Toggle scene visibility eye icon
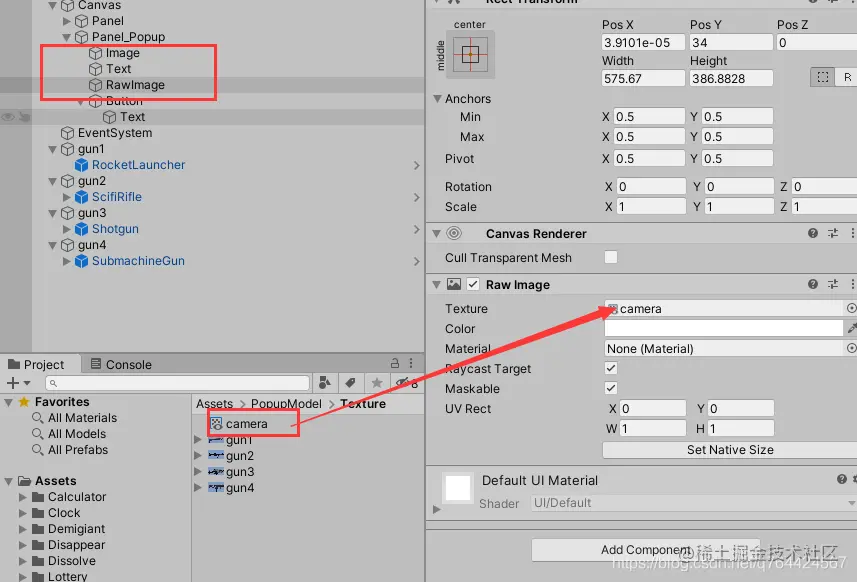Viewport: 857px width, 582px height. click(8, 117)
